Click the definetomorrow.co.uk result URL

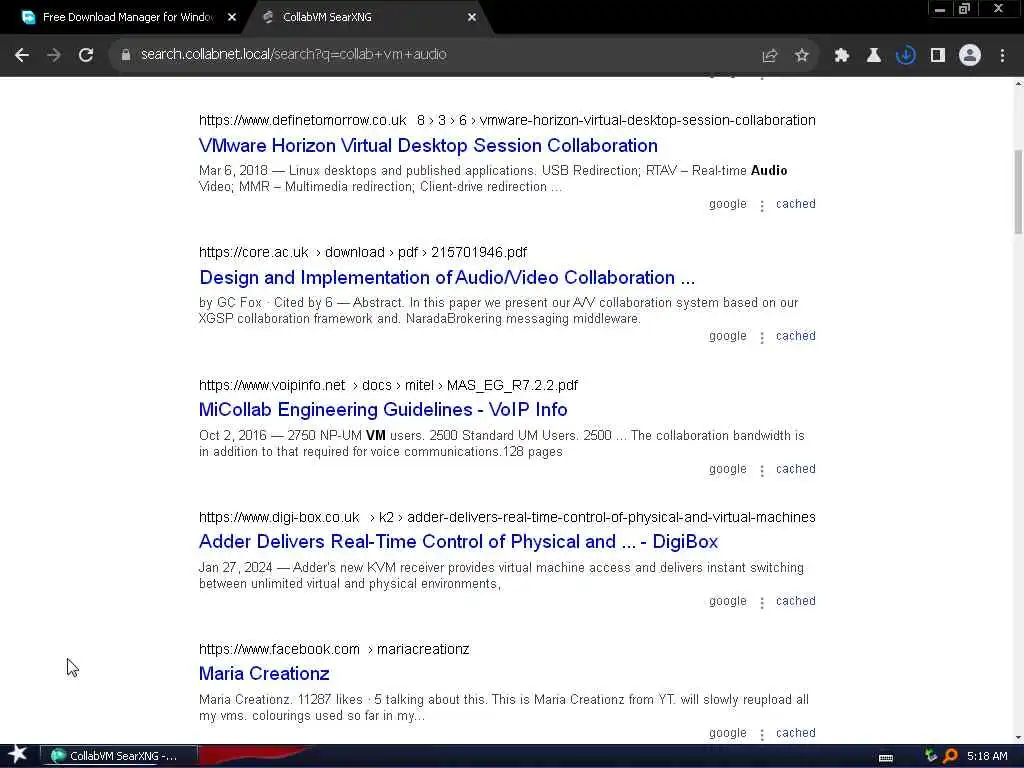click(x=507, y=120)
